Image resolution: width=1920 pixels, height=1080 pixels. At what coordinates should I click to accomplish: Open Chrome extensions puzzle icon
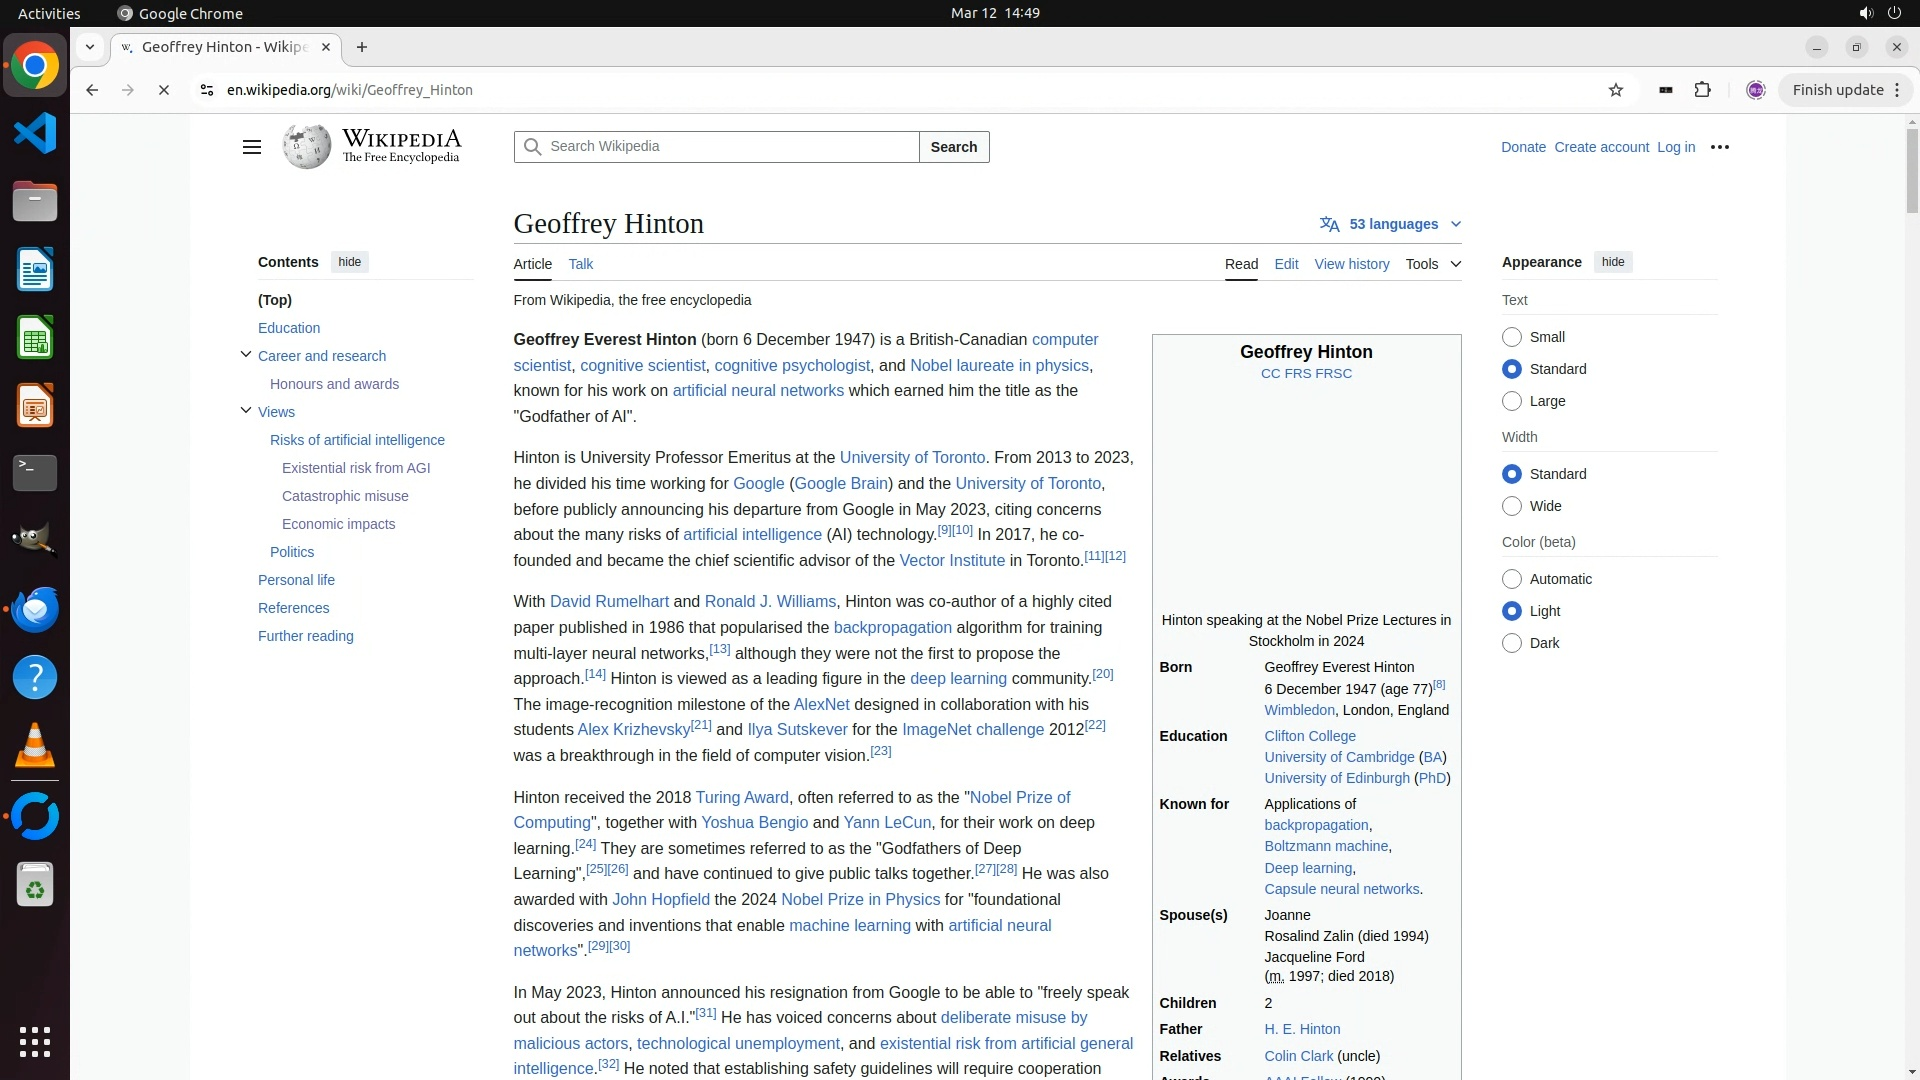[x=1702, y=90]
